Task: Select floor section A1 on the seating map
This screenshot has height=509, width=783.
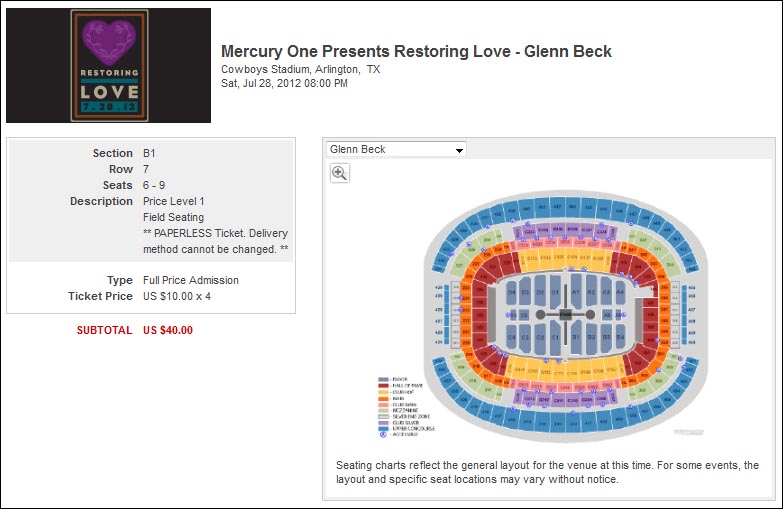Action: tap(575, 292)
